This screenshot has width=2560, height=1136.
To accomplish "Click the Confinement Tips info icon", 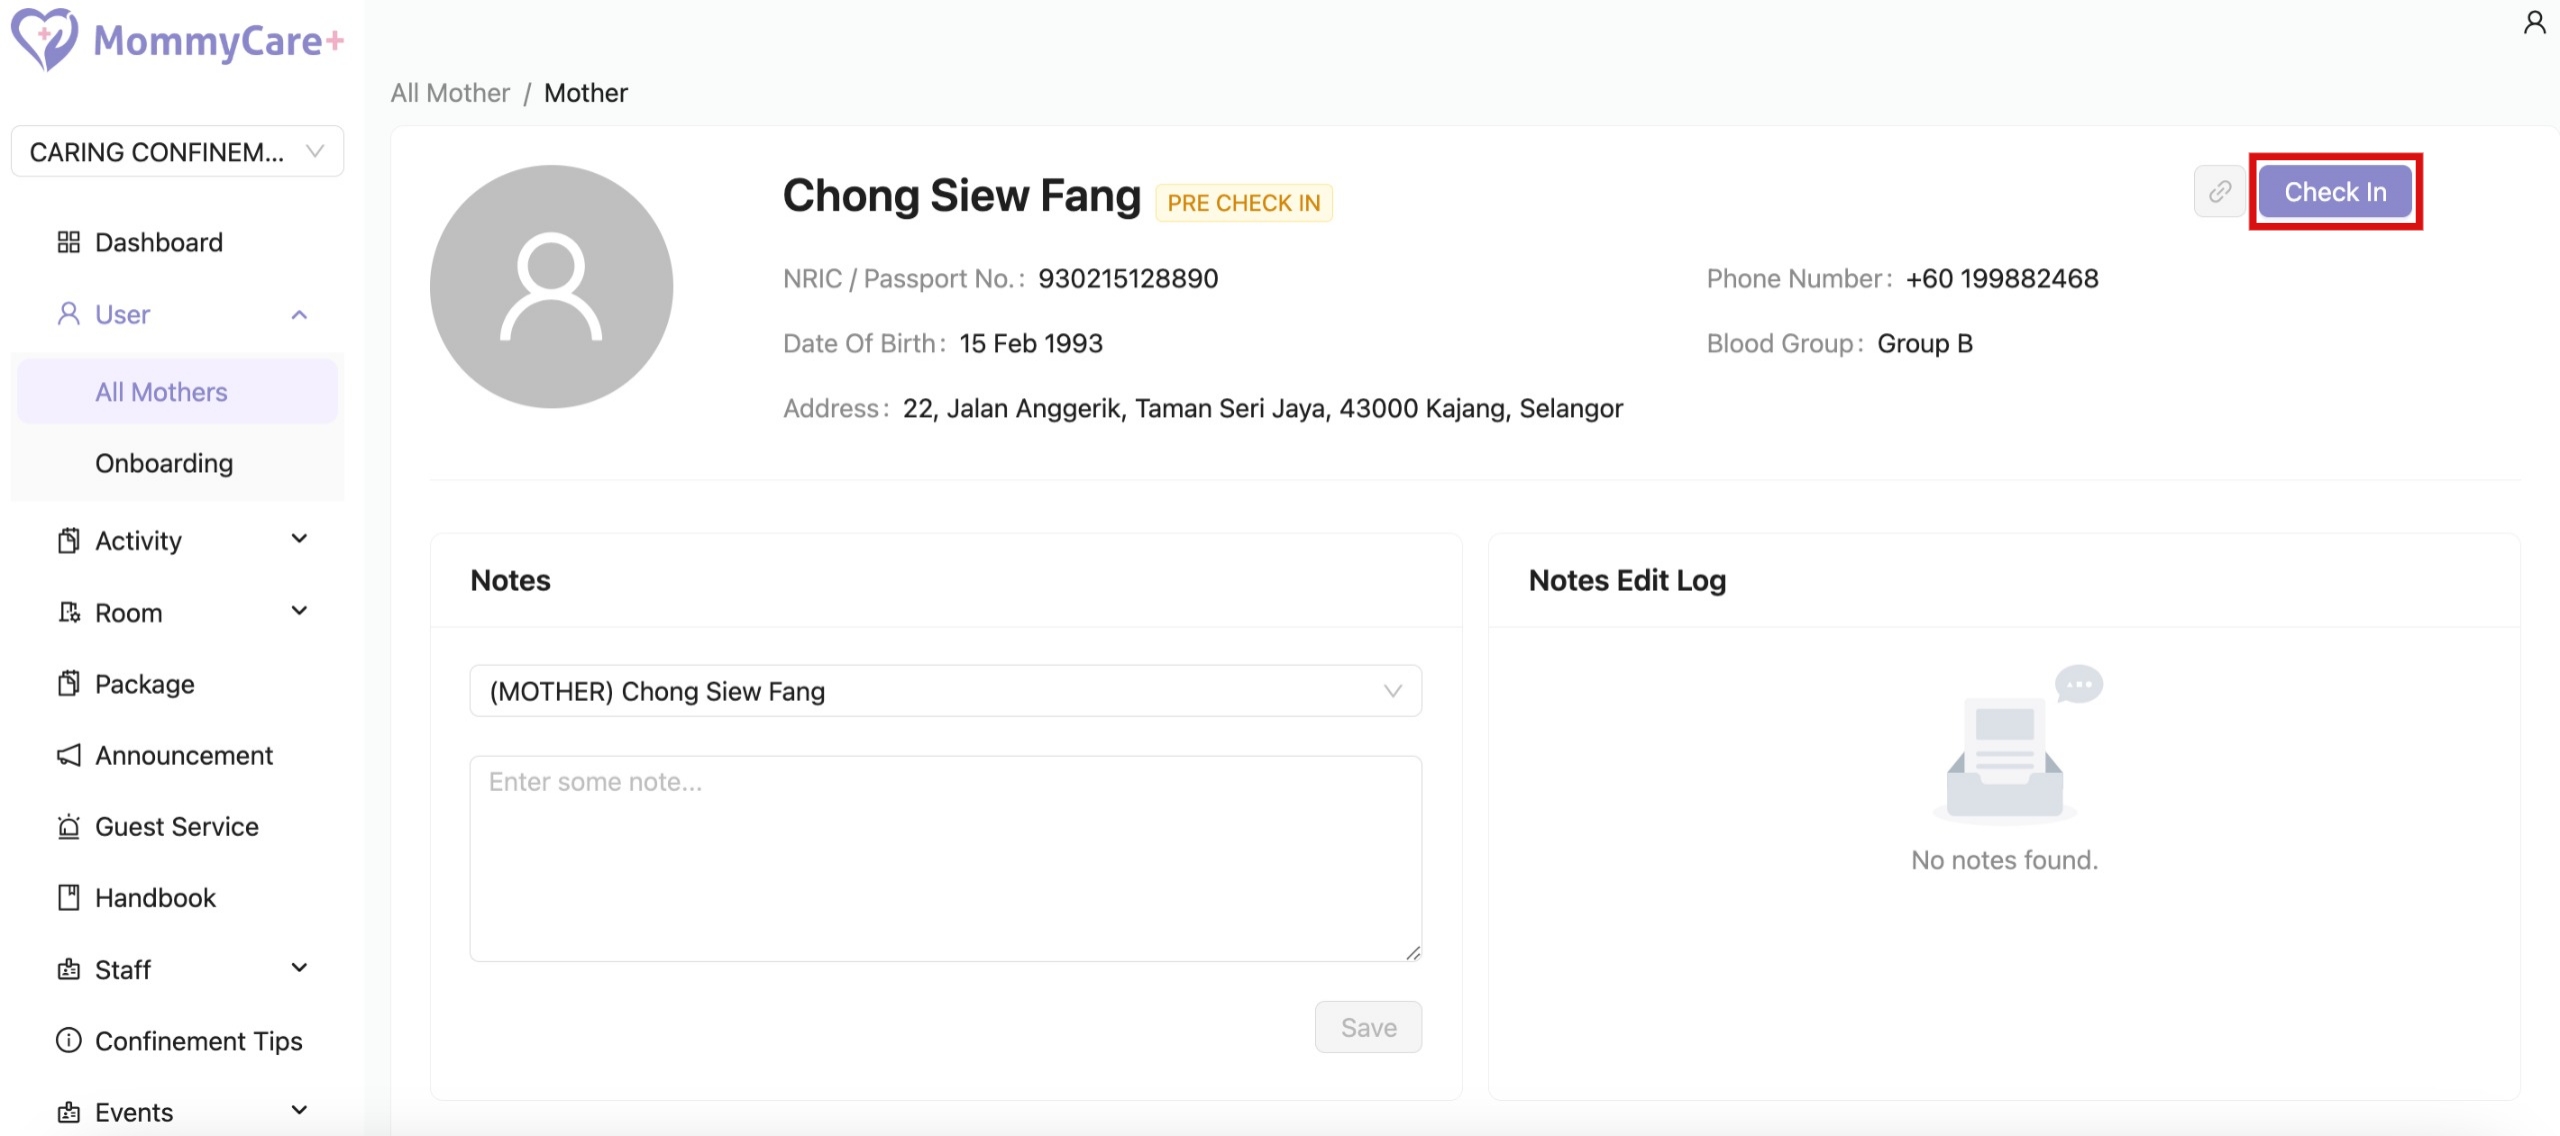I will 68,1041.
